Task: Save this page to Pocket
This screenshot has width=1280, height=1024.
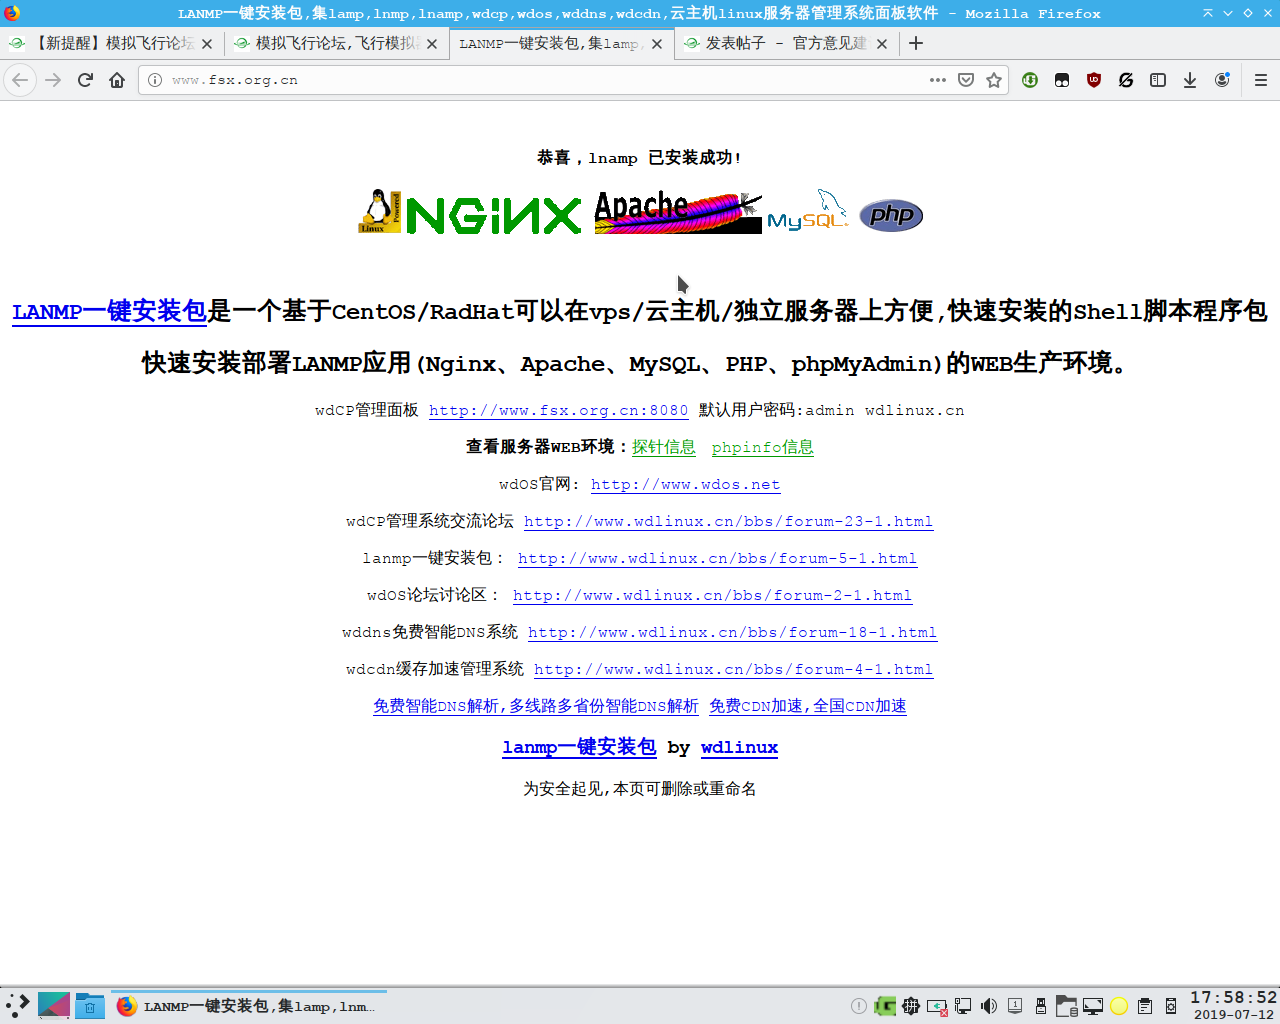Action: (x=966, y=80)
